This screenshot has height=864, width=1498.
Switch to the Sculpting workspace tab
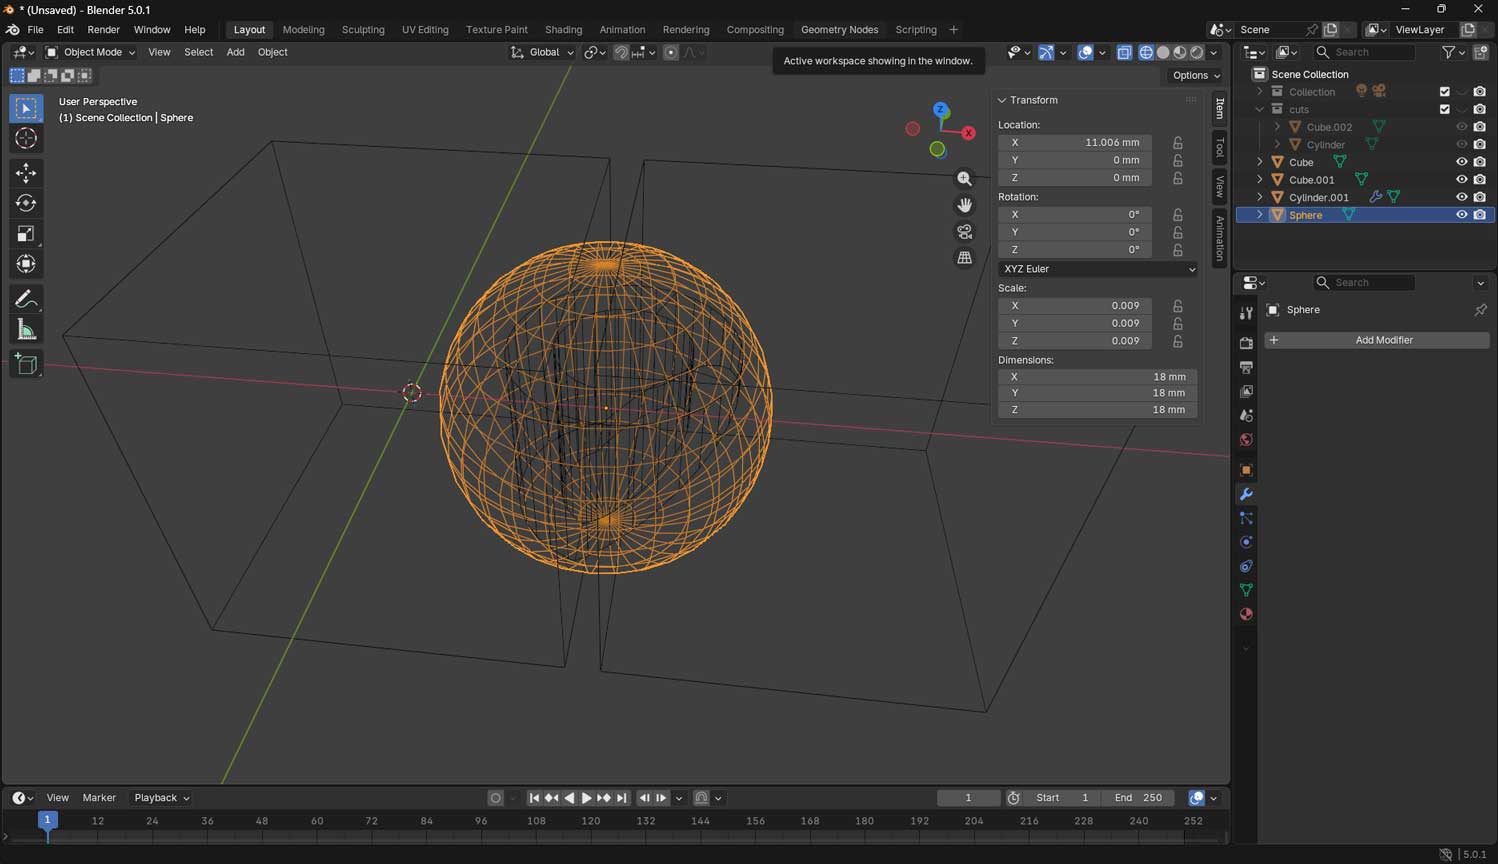coord(363,30)
